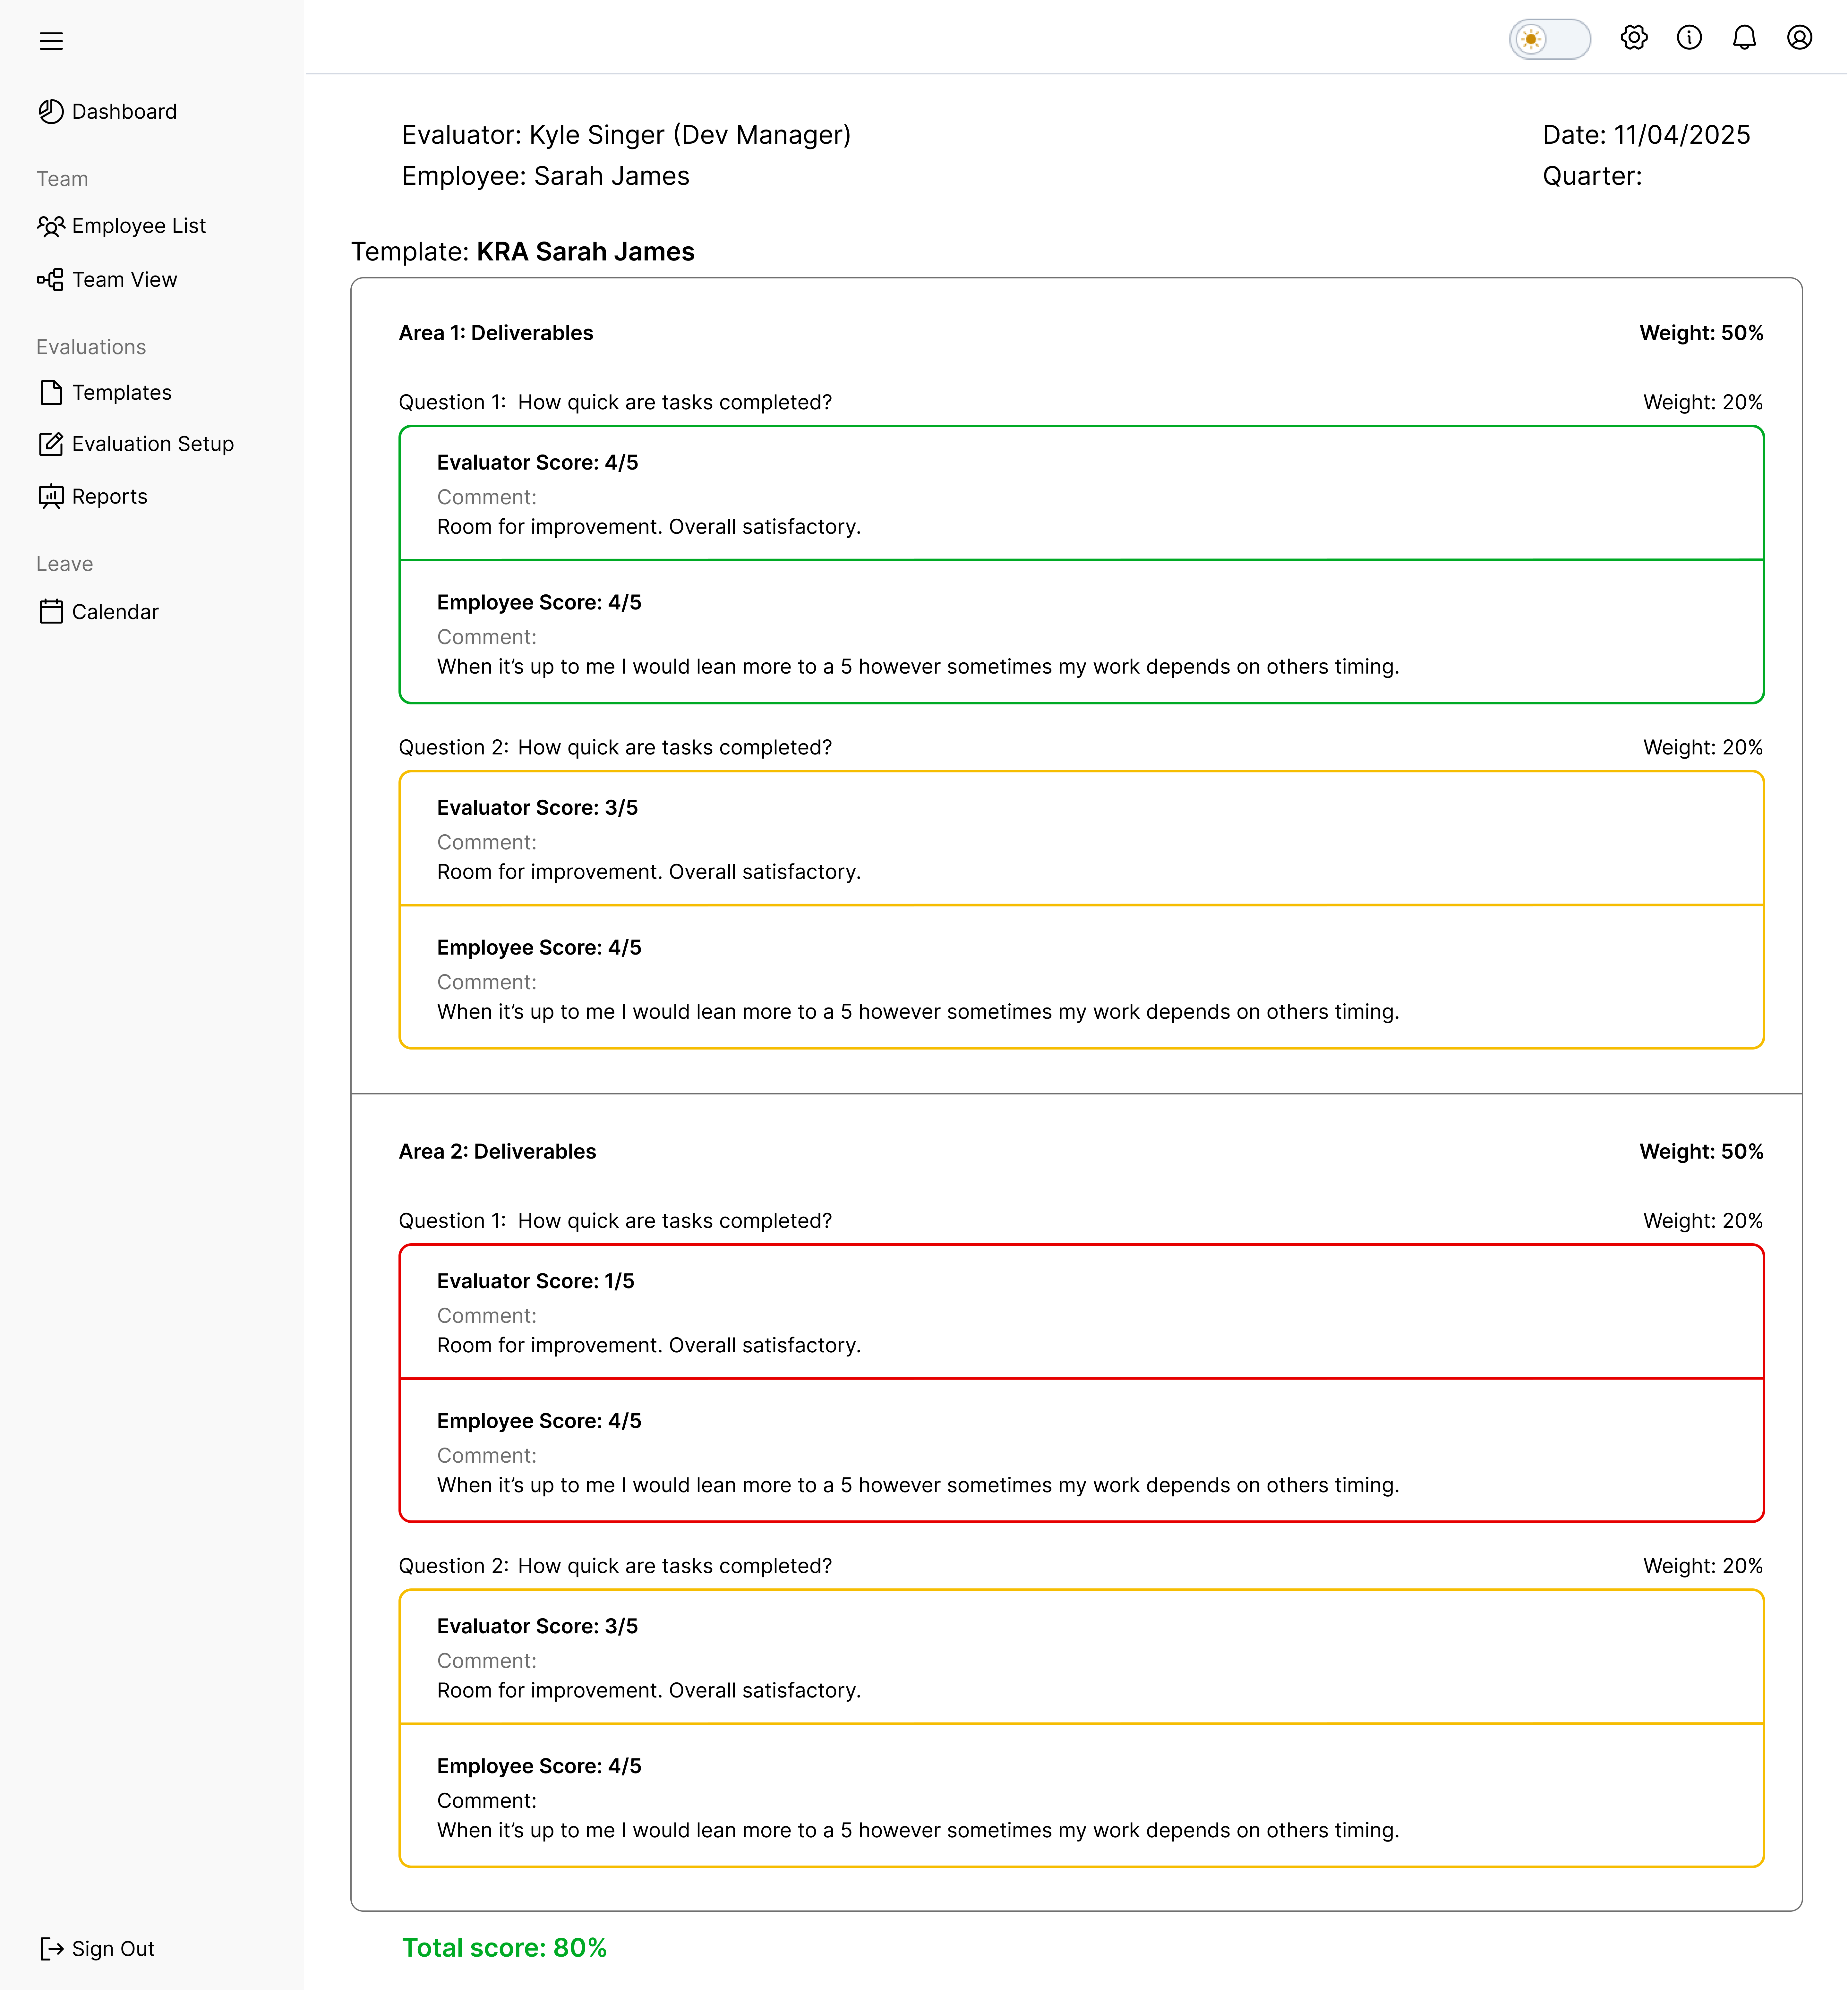Image resolution: width=1848 pixels, height=1990 pixels.
Task: Click the 'Employee: Sarah James' text
Action: 546,176
